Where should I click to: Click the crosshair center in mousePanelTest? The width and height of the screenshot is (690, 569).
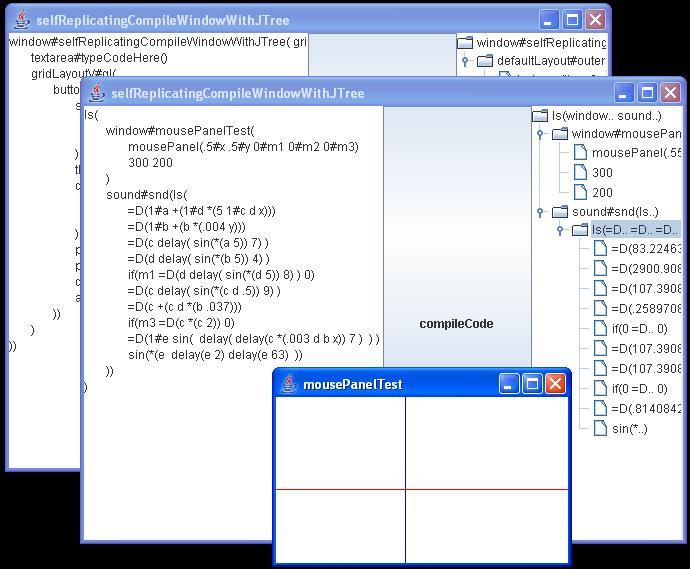click(x=405, y=489)
